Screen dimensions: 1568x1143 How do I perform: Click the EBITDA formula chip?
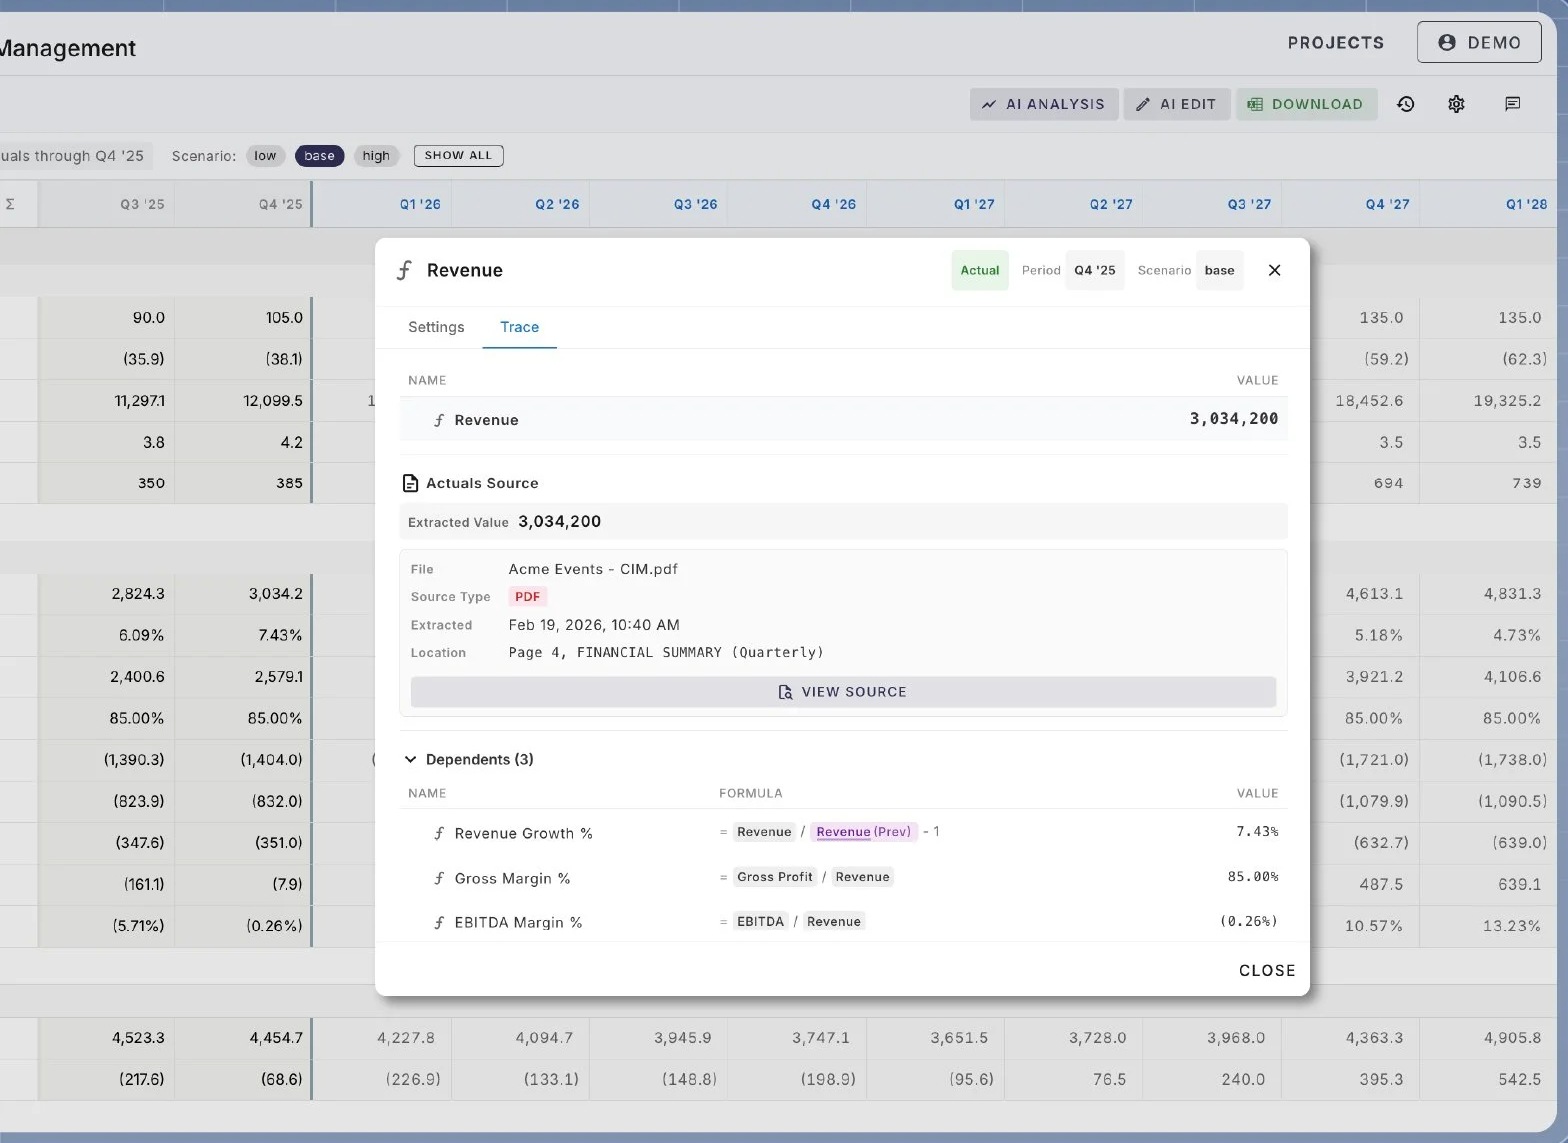pos(760,922)
